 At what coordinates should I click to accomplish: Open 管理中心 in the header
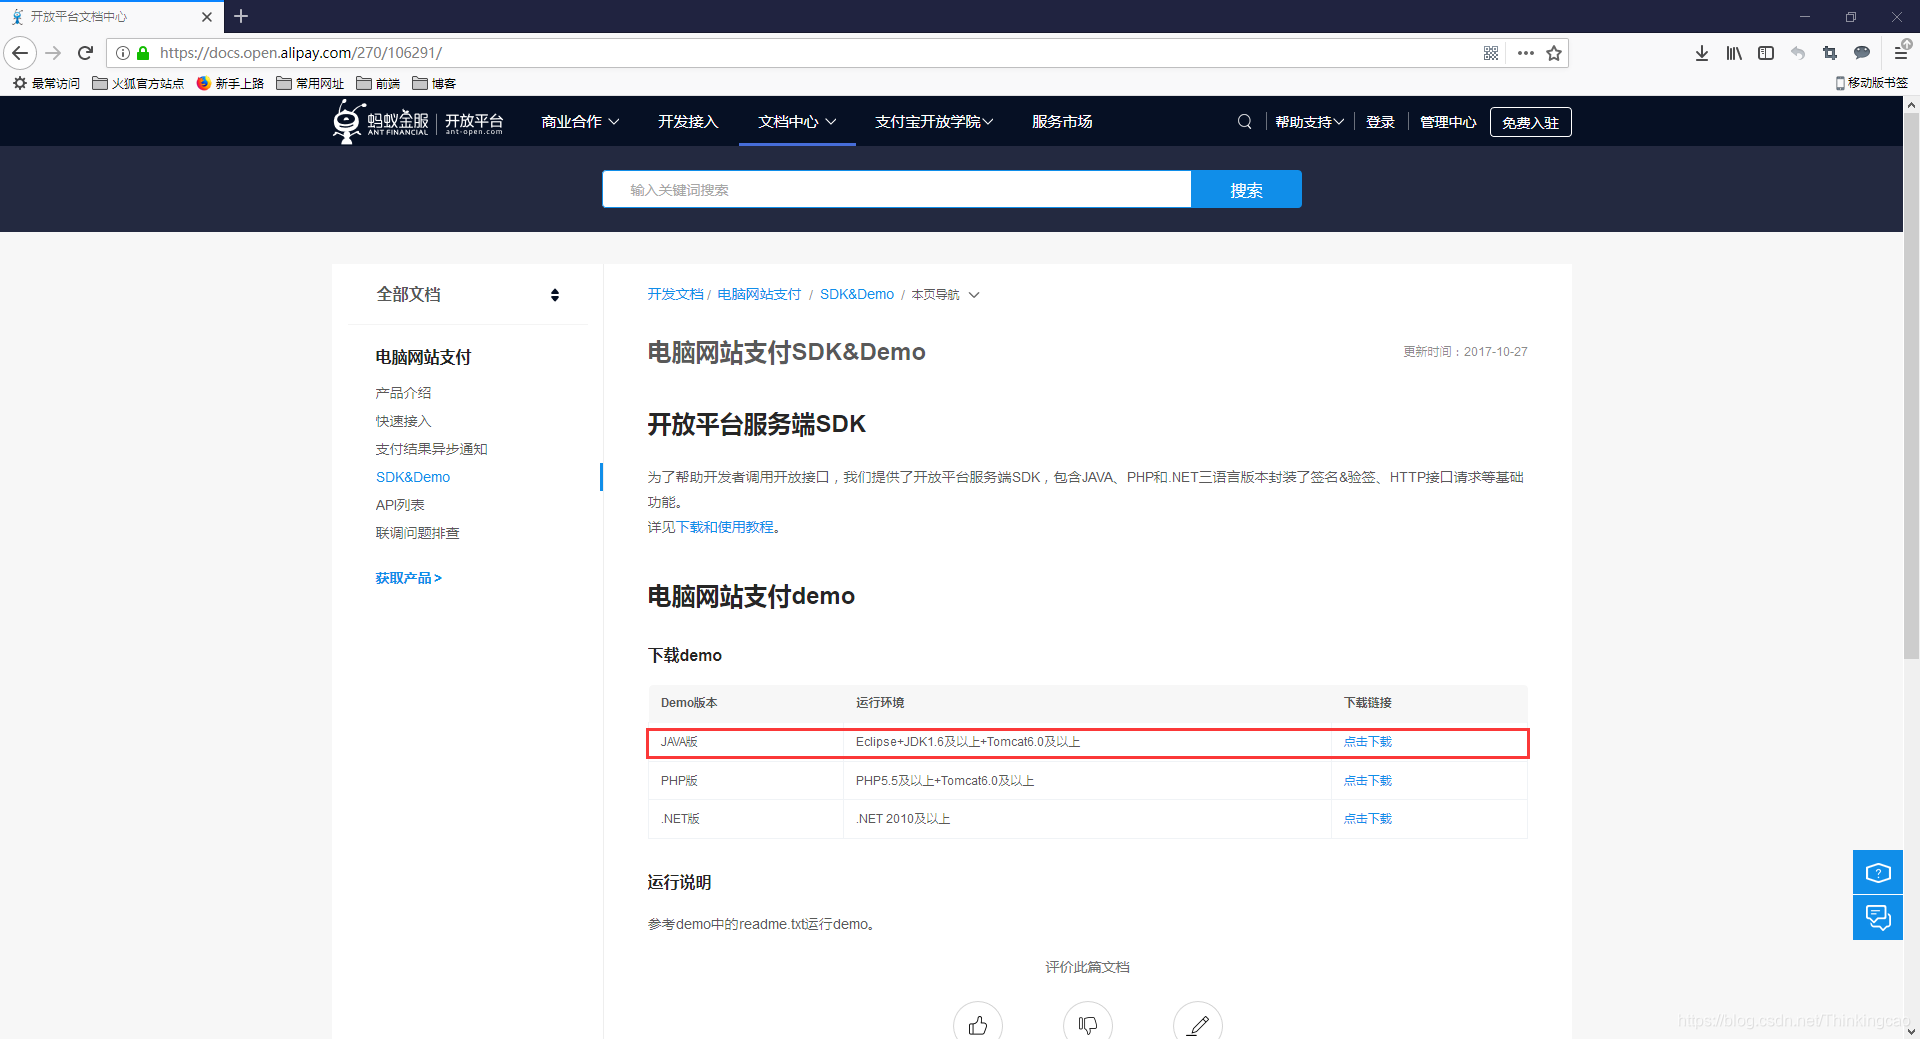[x=1448, y=122]
